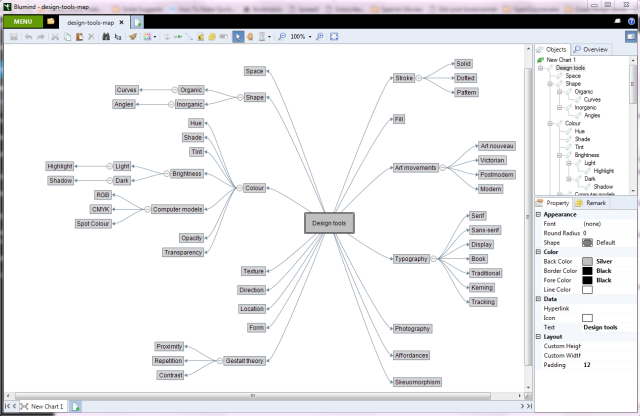
Task: Collapse the Color property section
Action: [538, 252]
